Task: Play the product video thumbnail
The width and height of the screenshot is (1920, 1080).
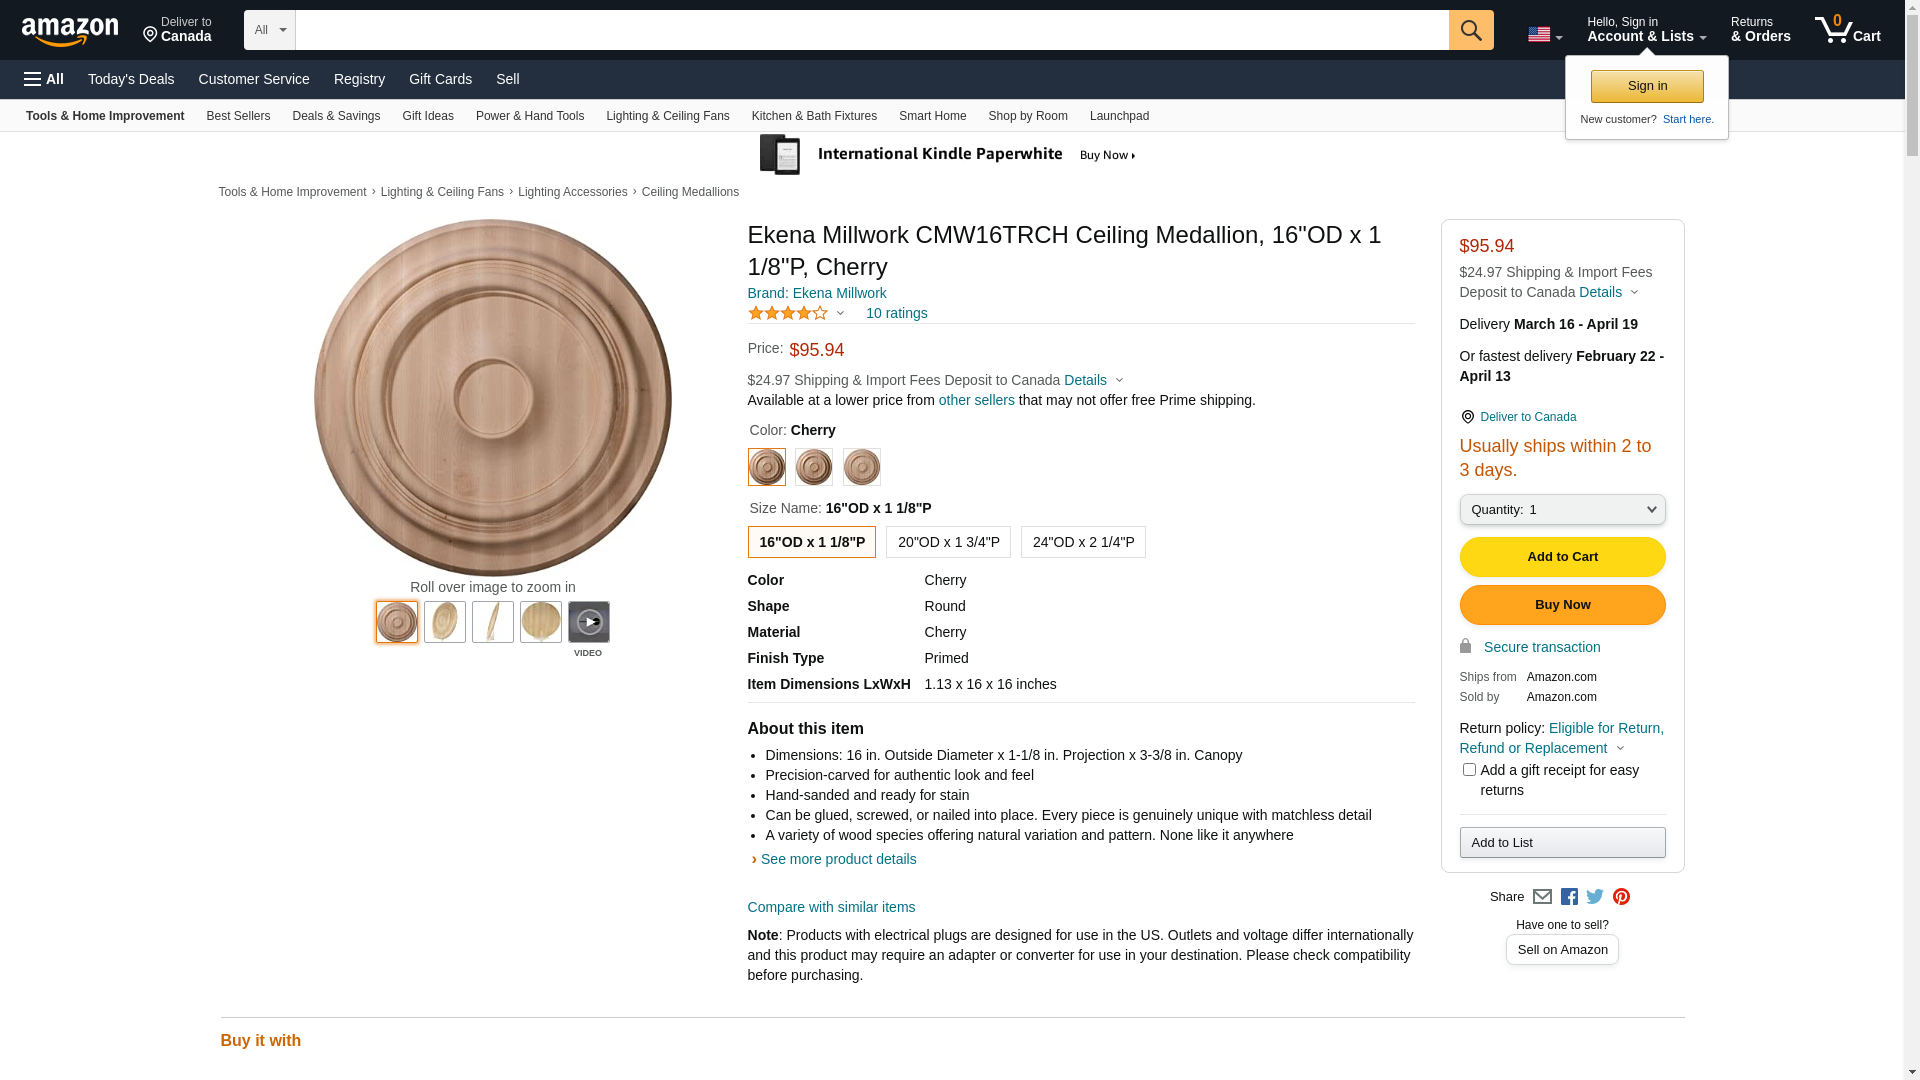Action: click(589, 622)
